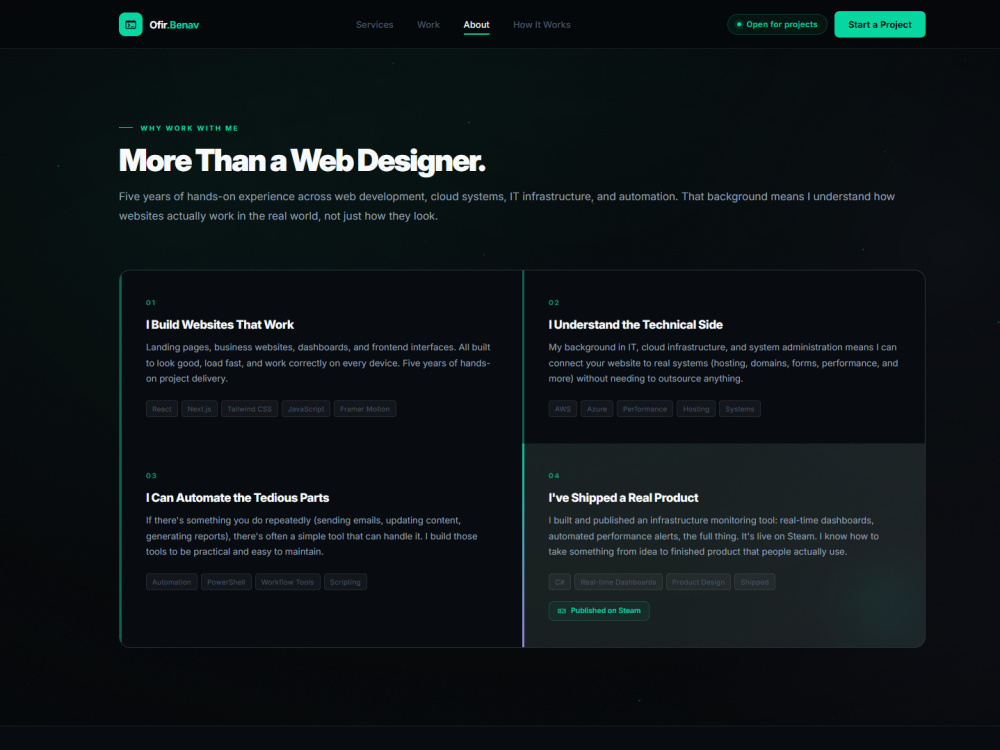Click the 01 card number
1000x750 pixels.
tap(151, 303)
